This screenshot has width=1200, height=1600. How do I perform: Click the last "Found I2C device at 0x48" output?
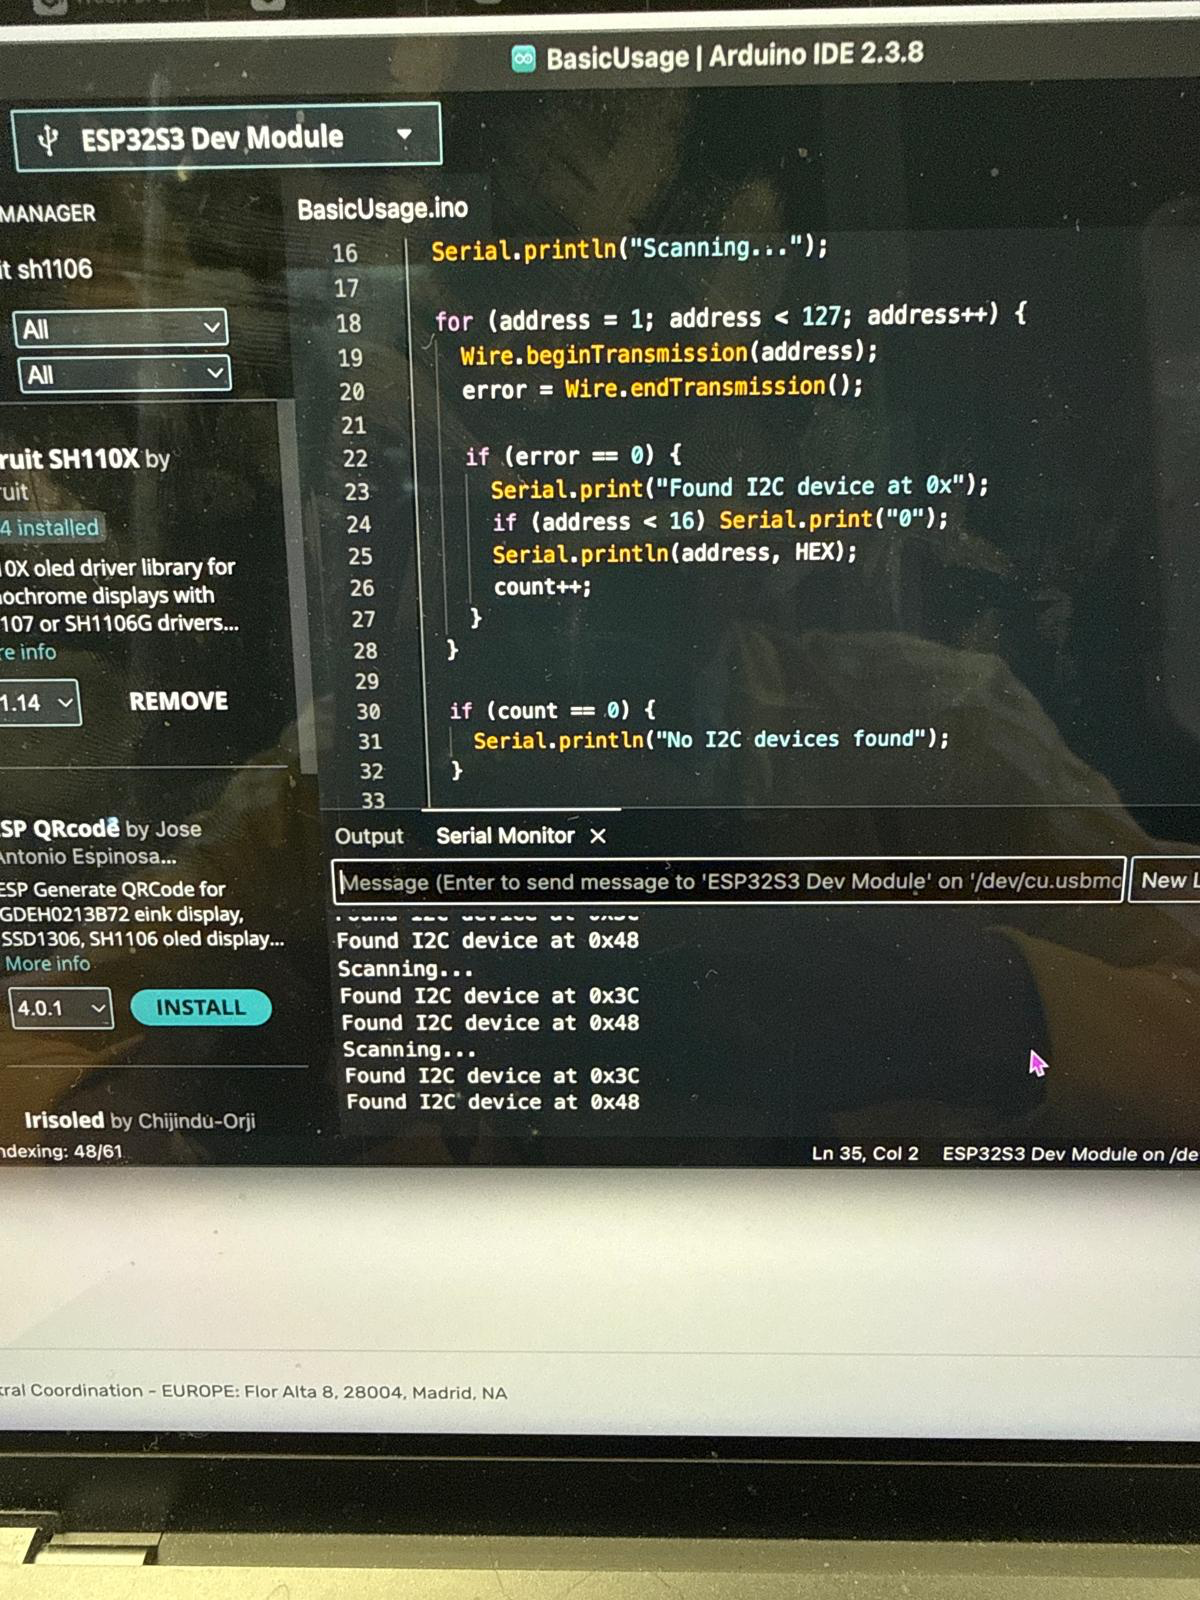(493, 1102)
